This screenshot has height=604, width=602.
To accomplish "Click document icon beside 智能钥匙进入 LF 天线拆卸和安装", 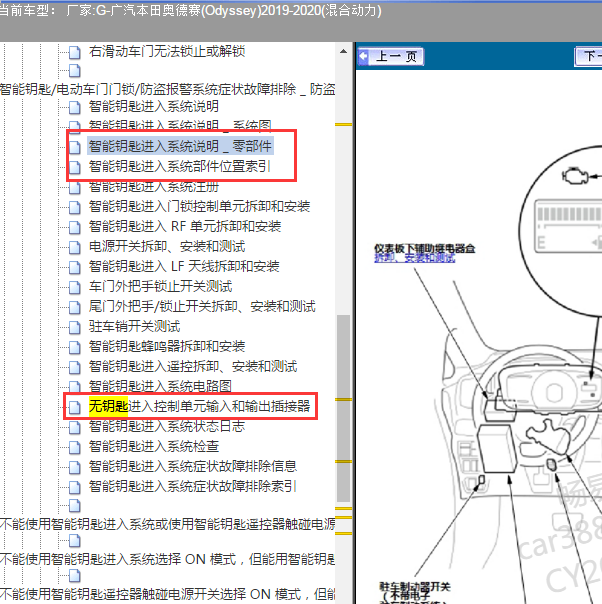I will [x=75, y=267].
